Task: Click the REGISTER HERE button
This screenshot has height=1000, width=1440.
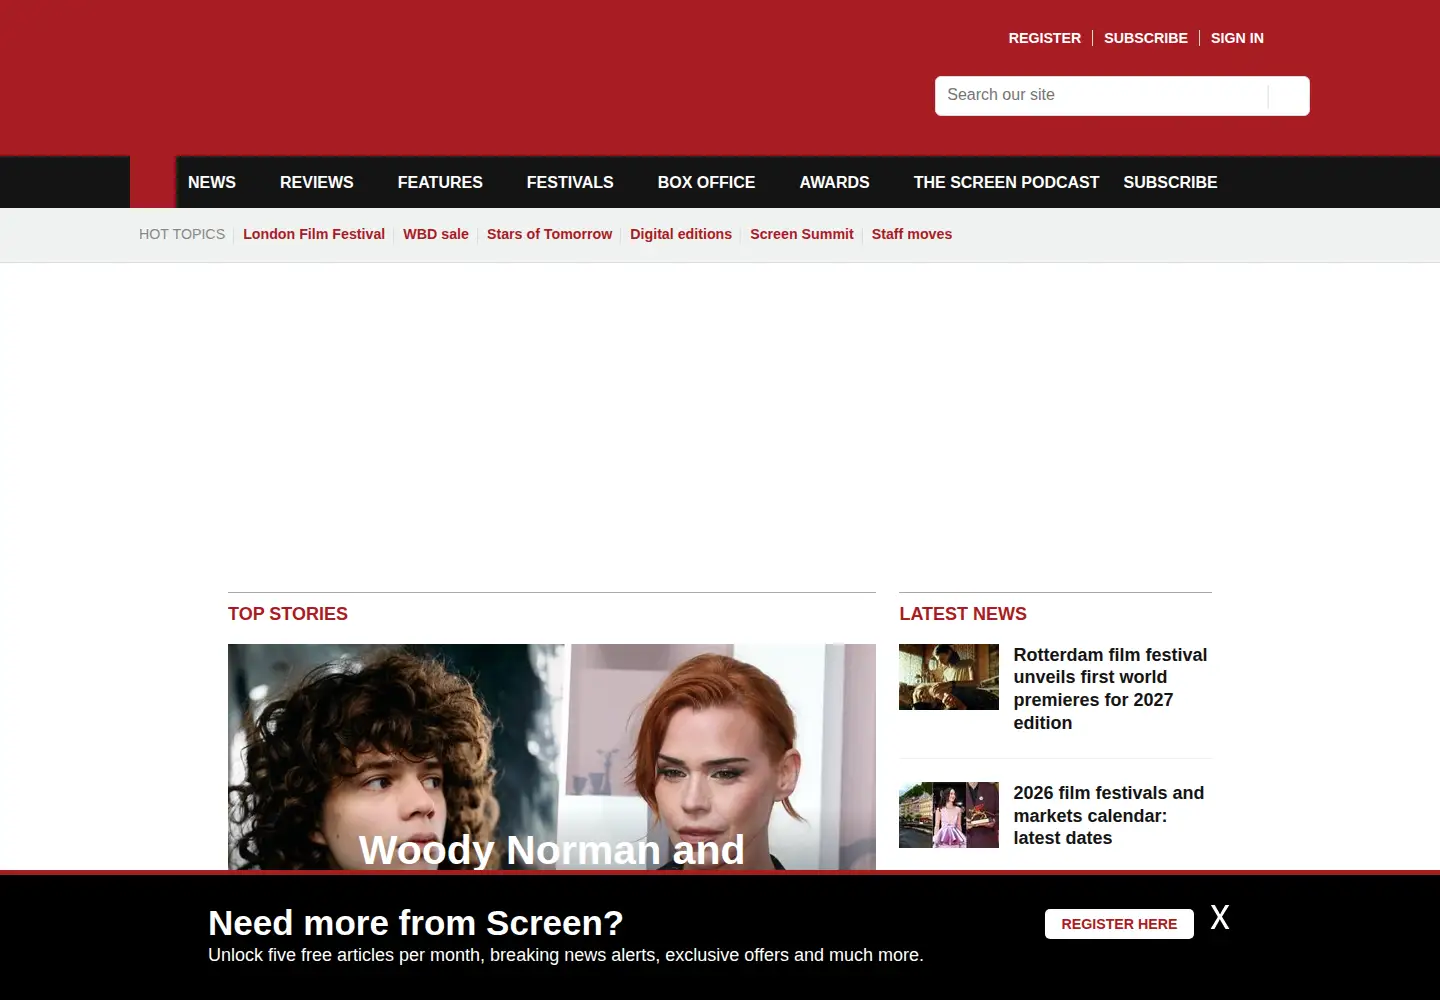Action: click(1119, 924)
